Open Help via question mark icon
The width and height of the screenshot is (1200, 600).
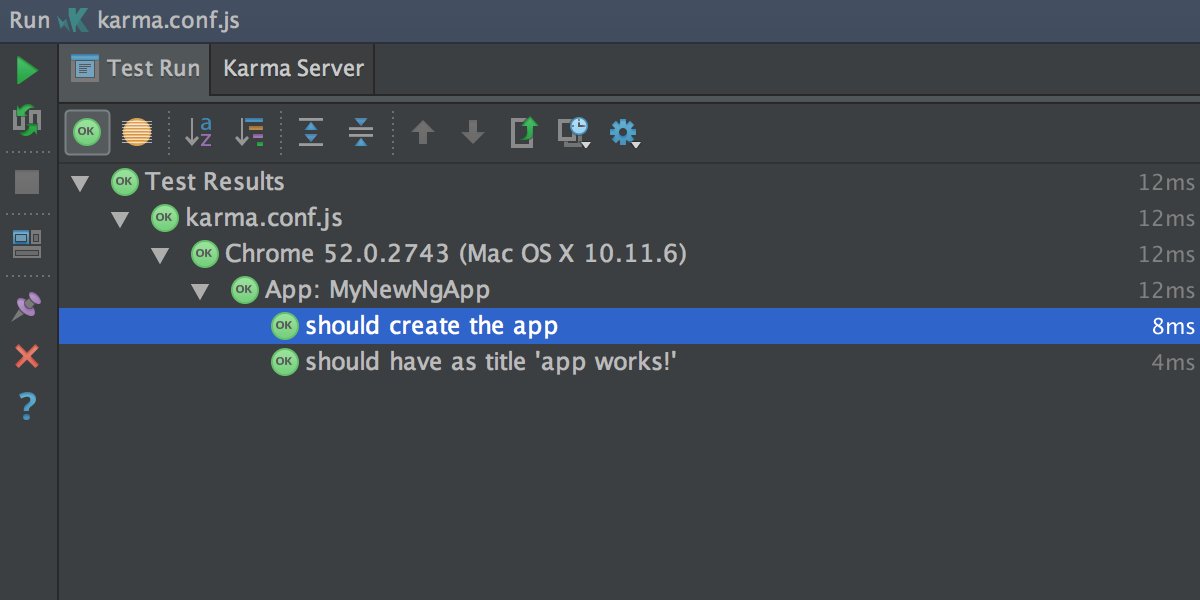(27, 406)
